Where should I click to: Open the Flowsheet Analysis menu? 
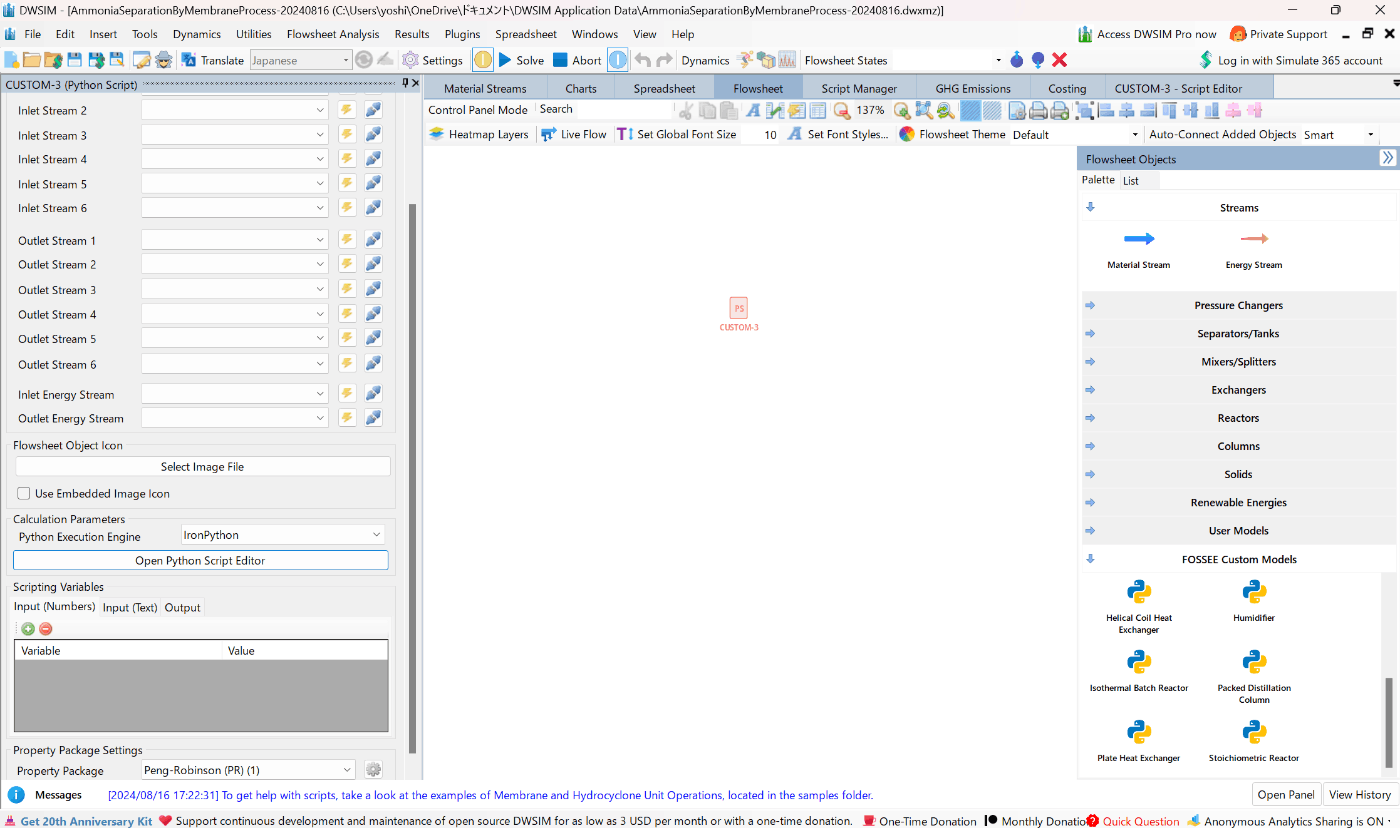pos(333,34)
